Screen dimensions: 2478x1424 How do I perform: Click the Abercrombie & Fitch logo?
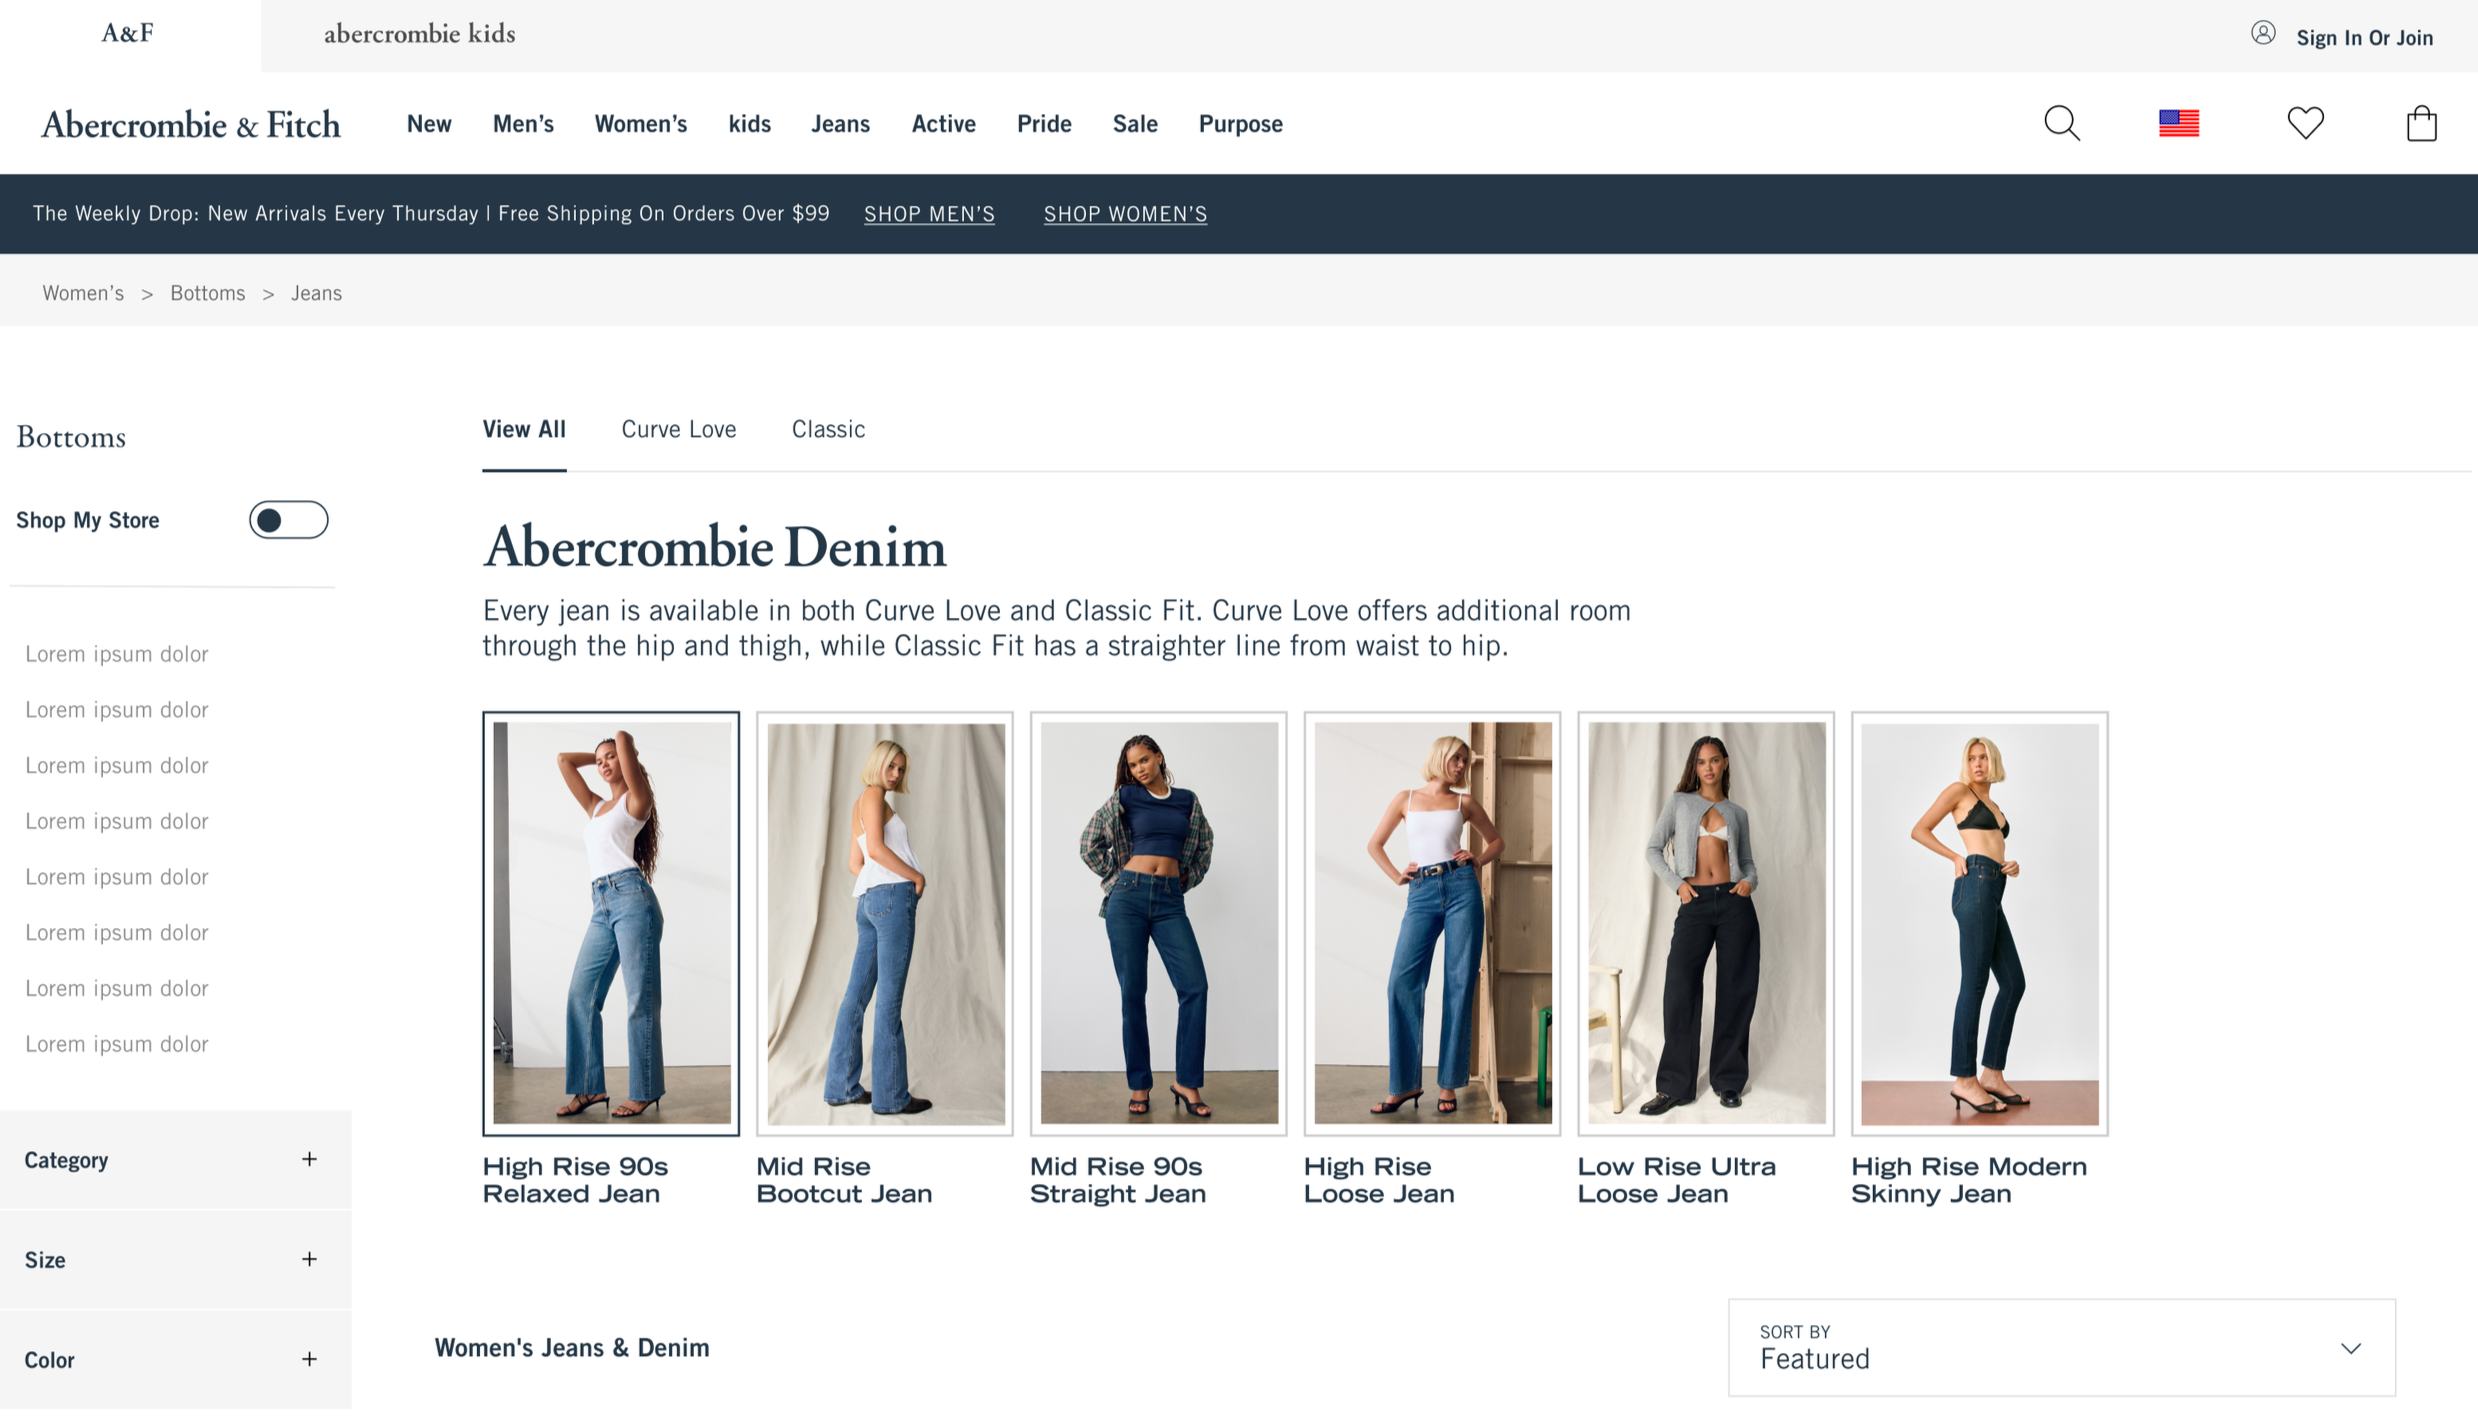[x=190, y=124]
